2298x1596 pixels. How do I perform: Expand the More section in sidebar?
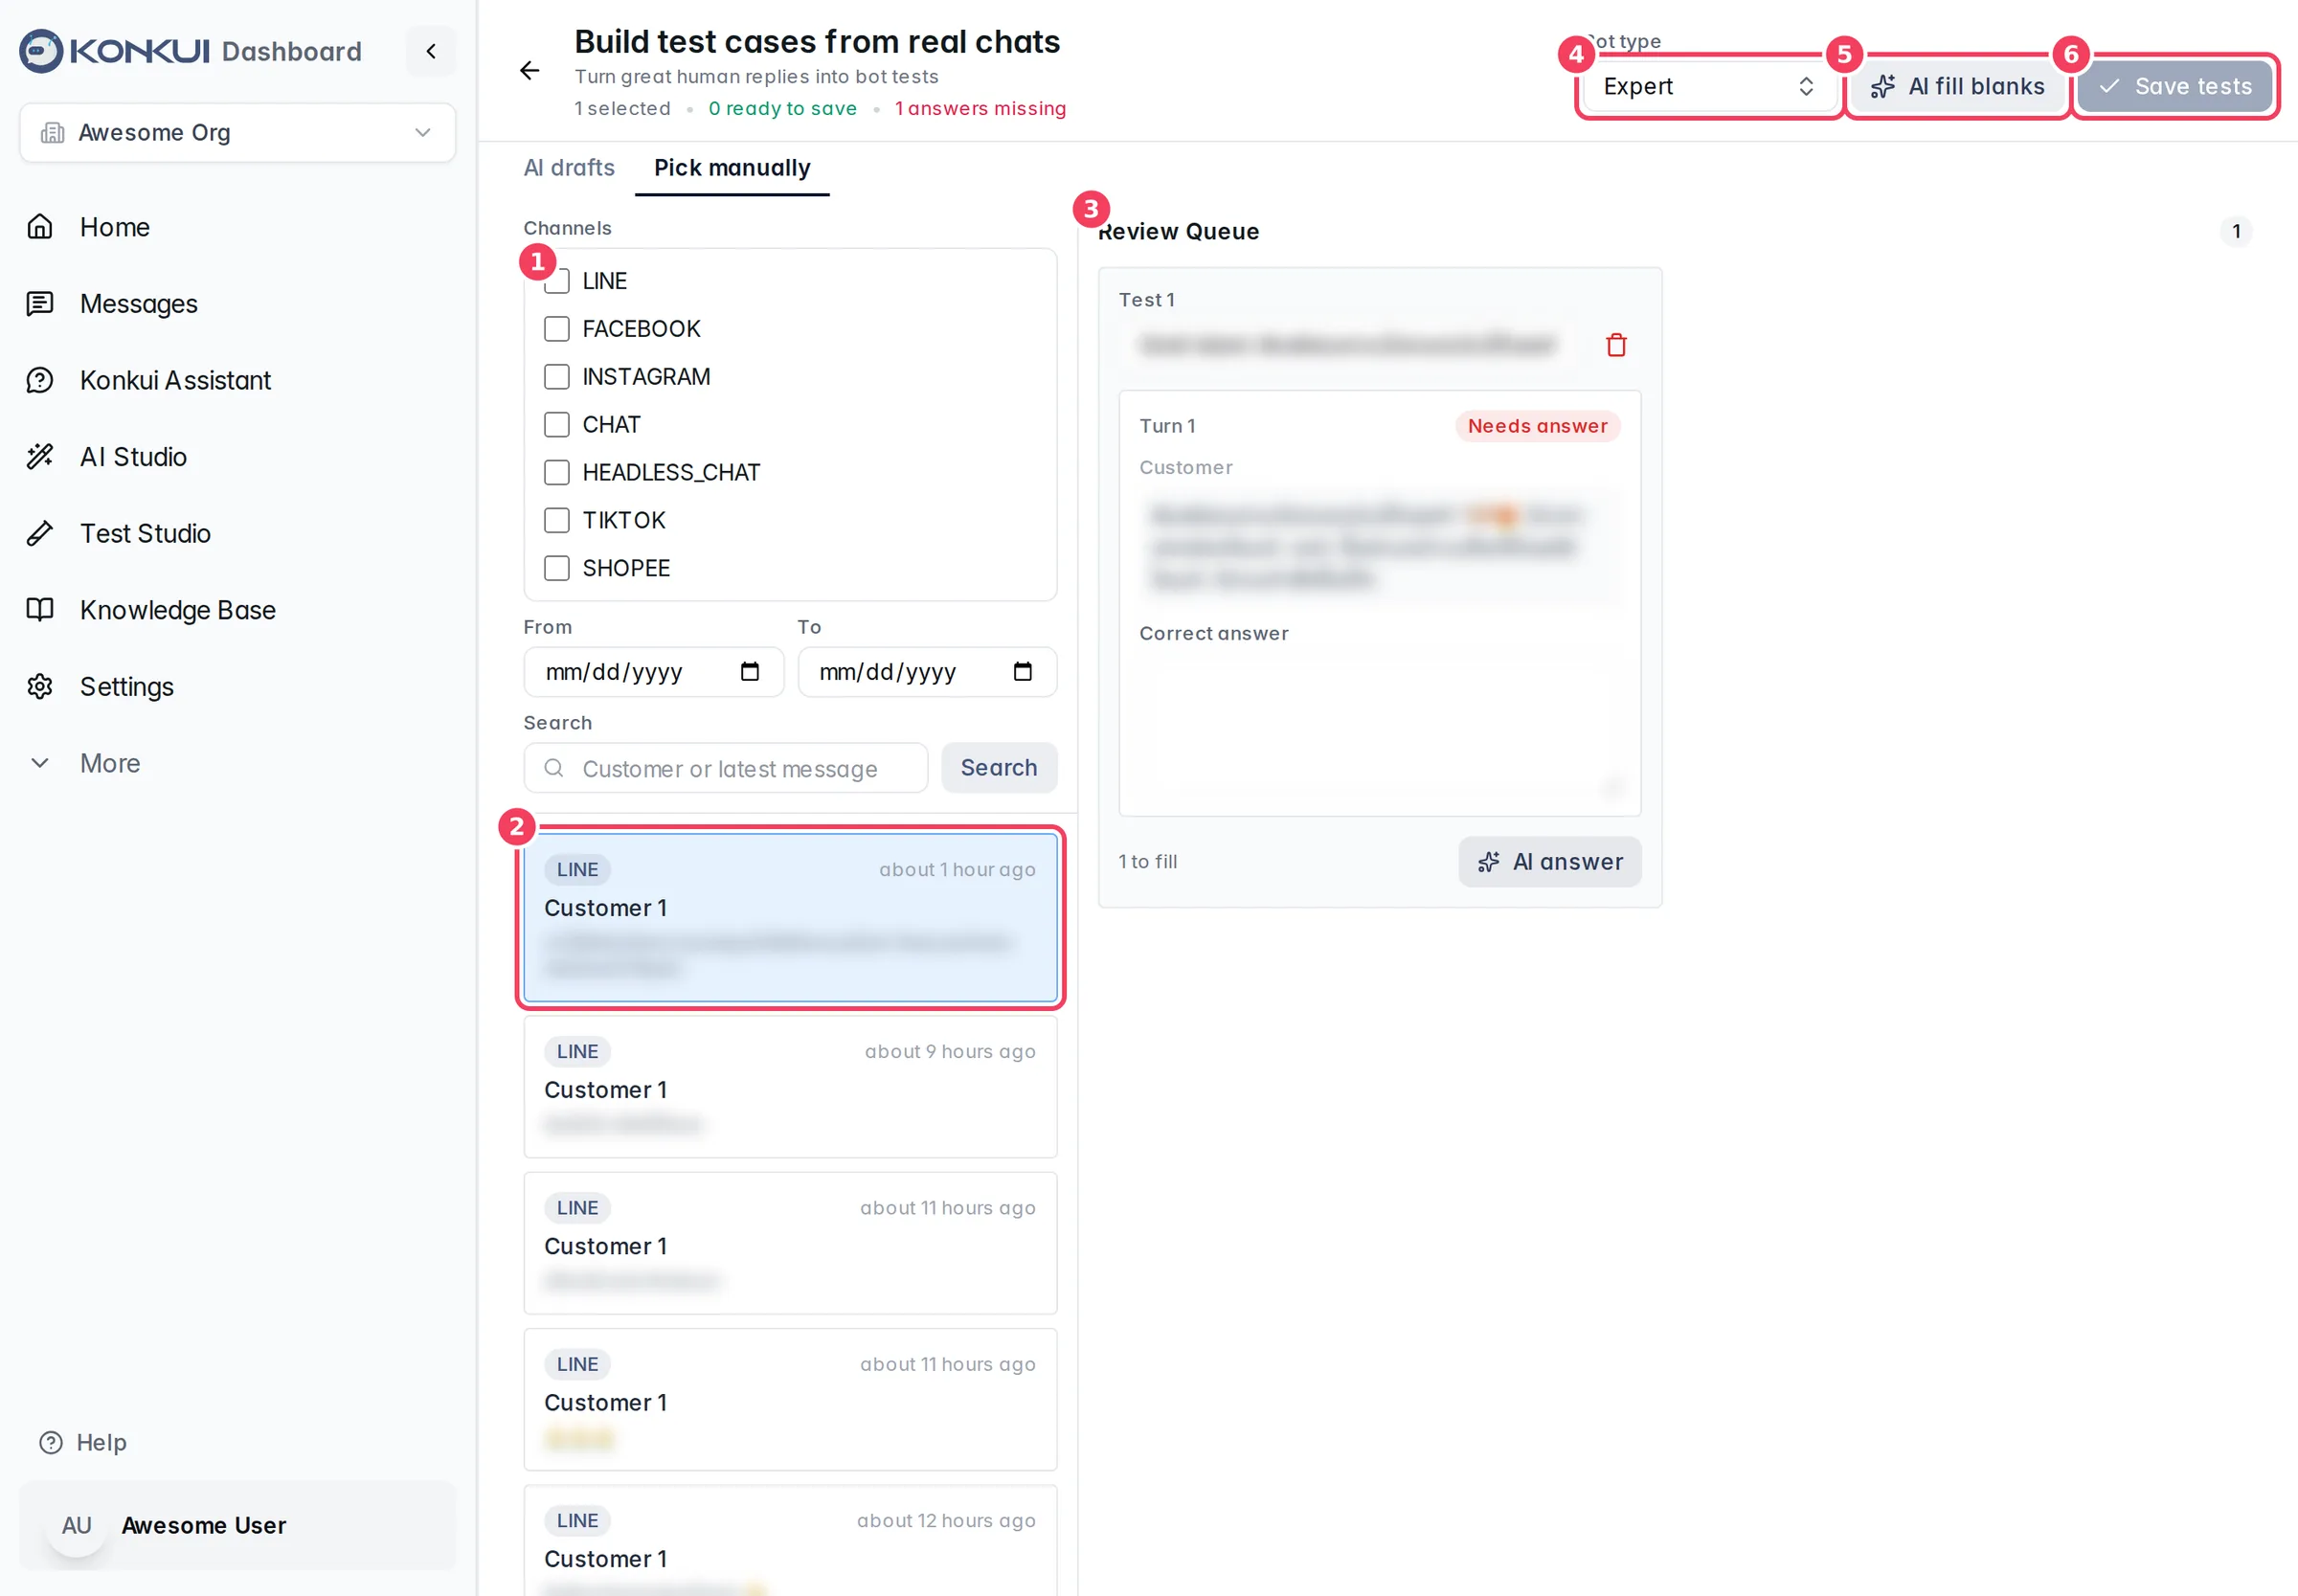(110, 763)
